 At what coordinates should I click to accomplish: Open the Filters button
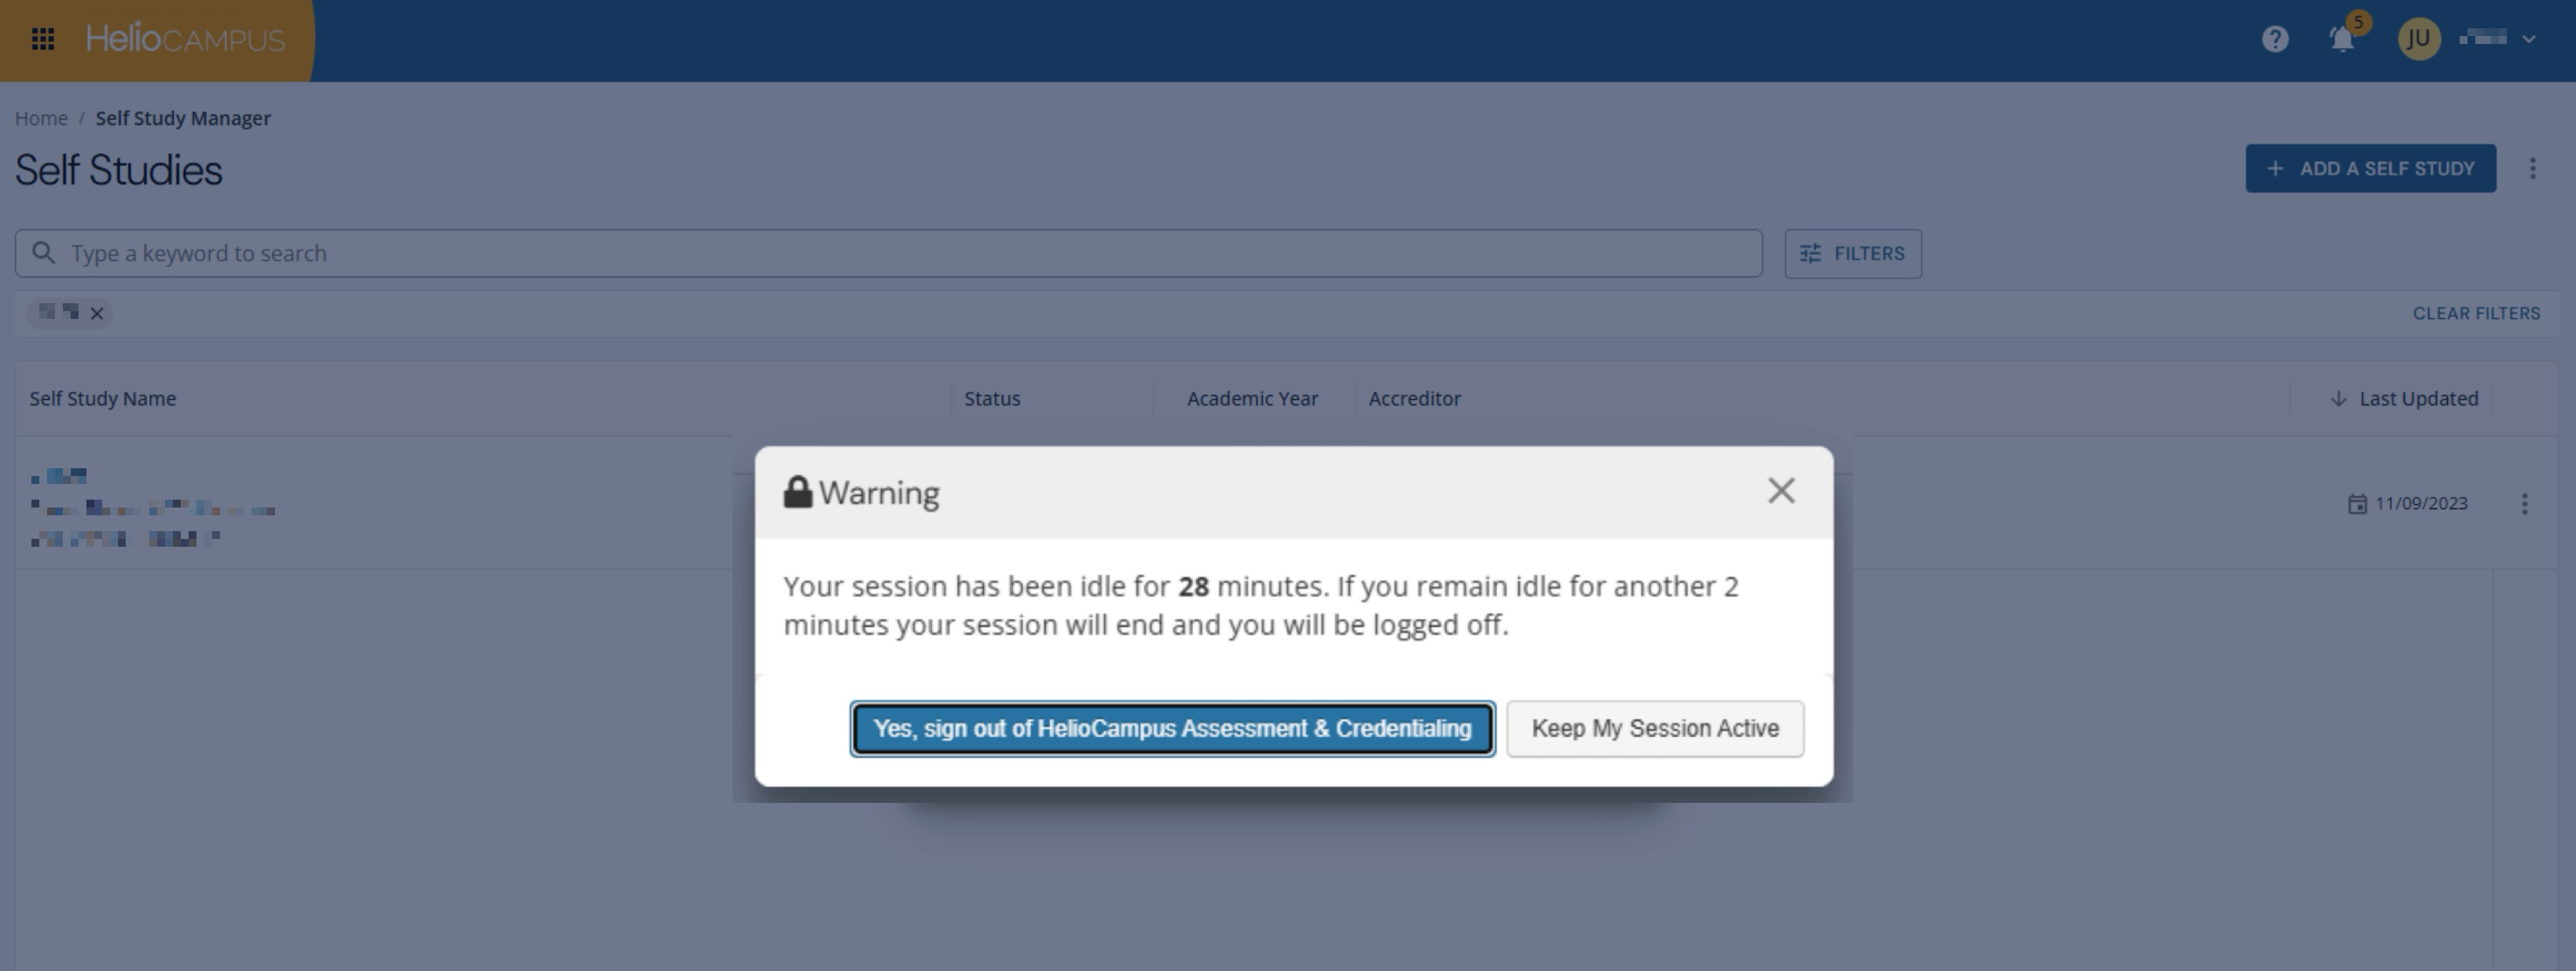(x=1853, y=253)
